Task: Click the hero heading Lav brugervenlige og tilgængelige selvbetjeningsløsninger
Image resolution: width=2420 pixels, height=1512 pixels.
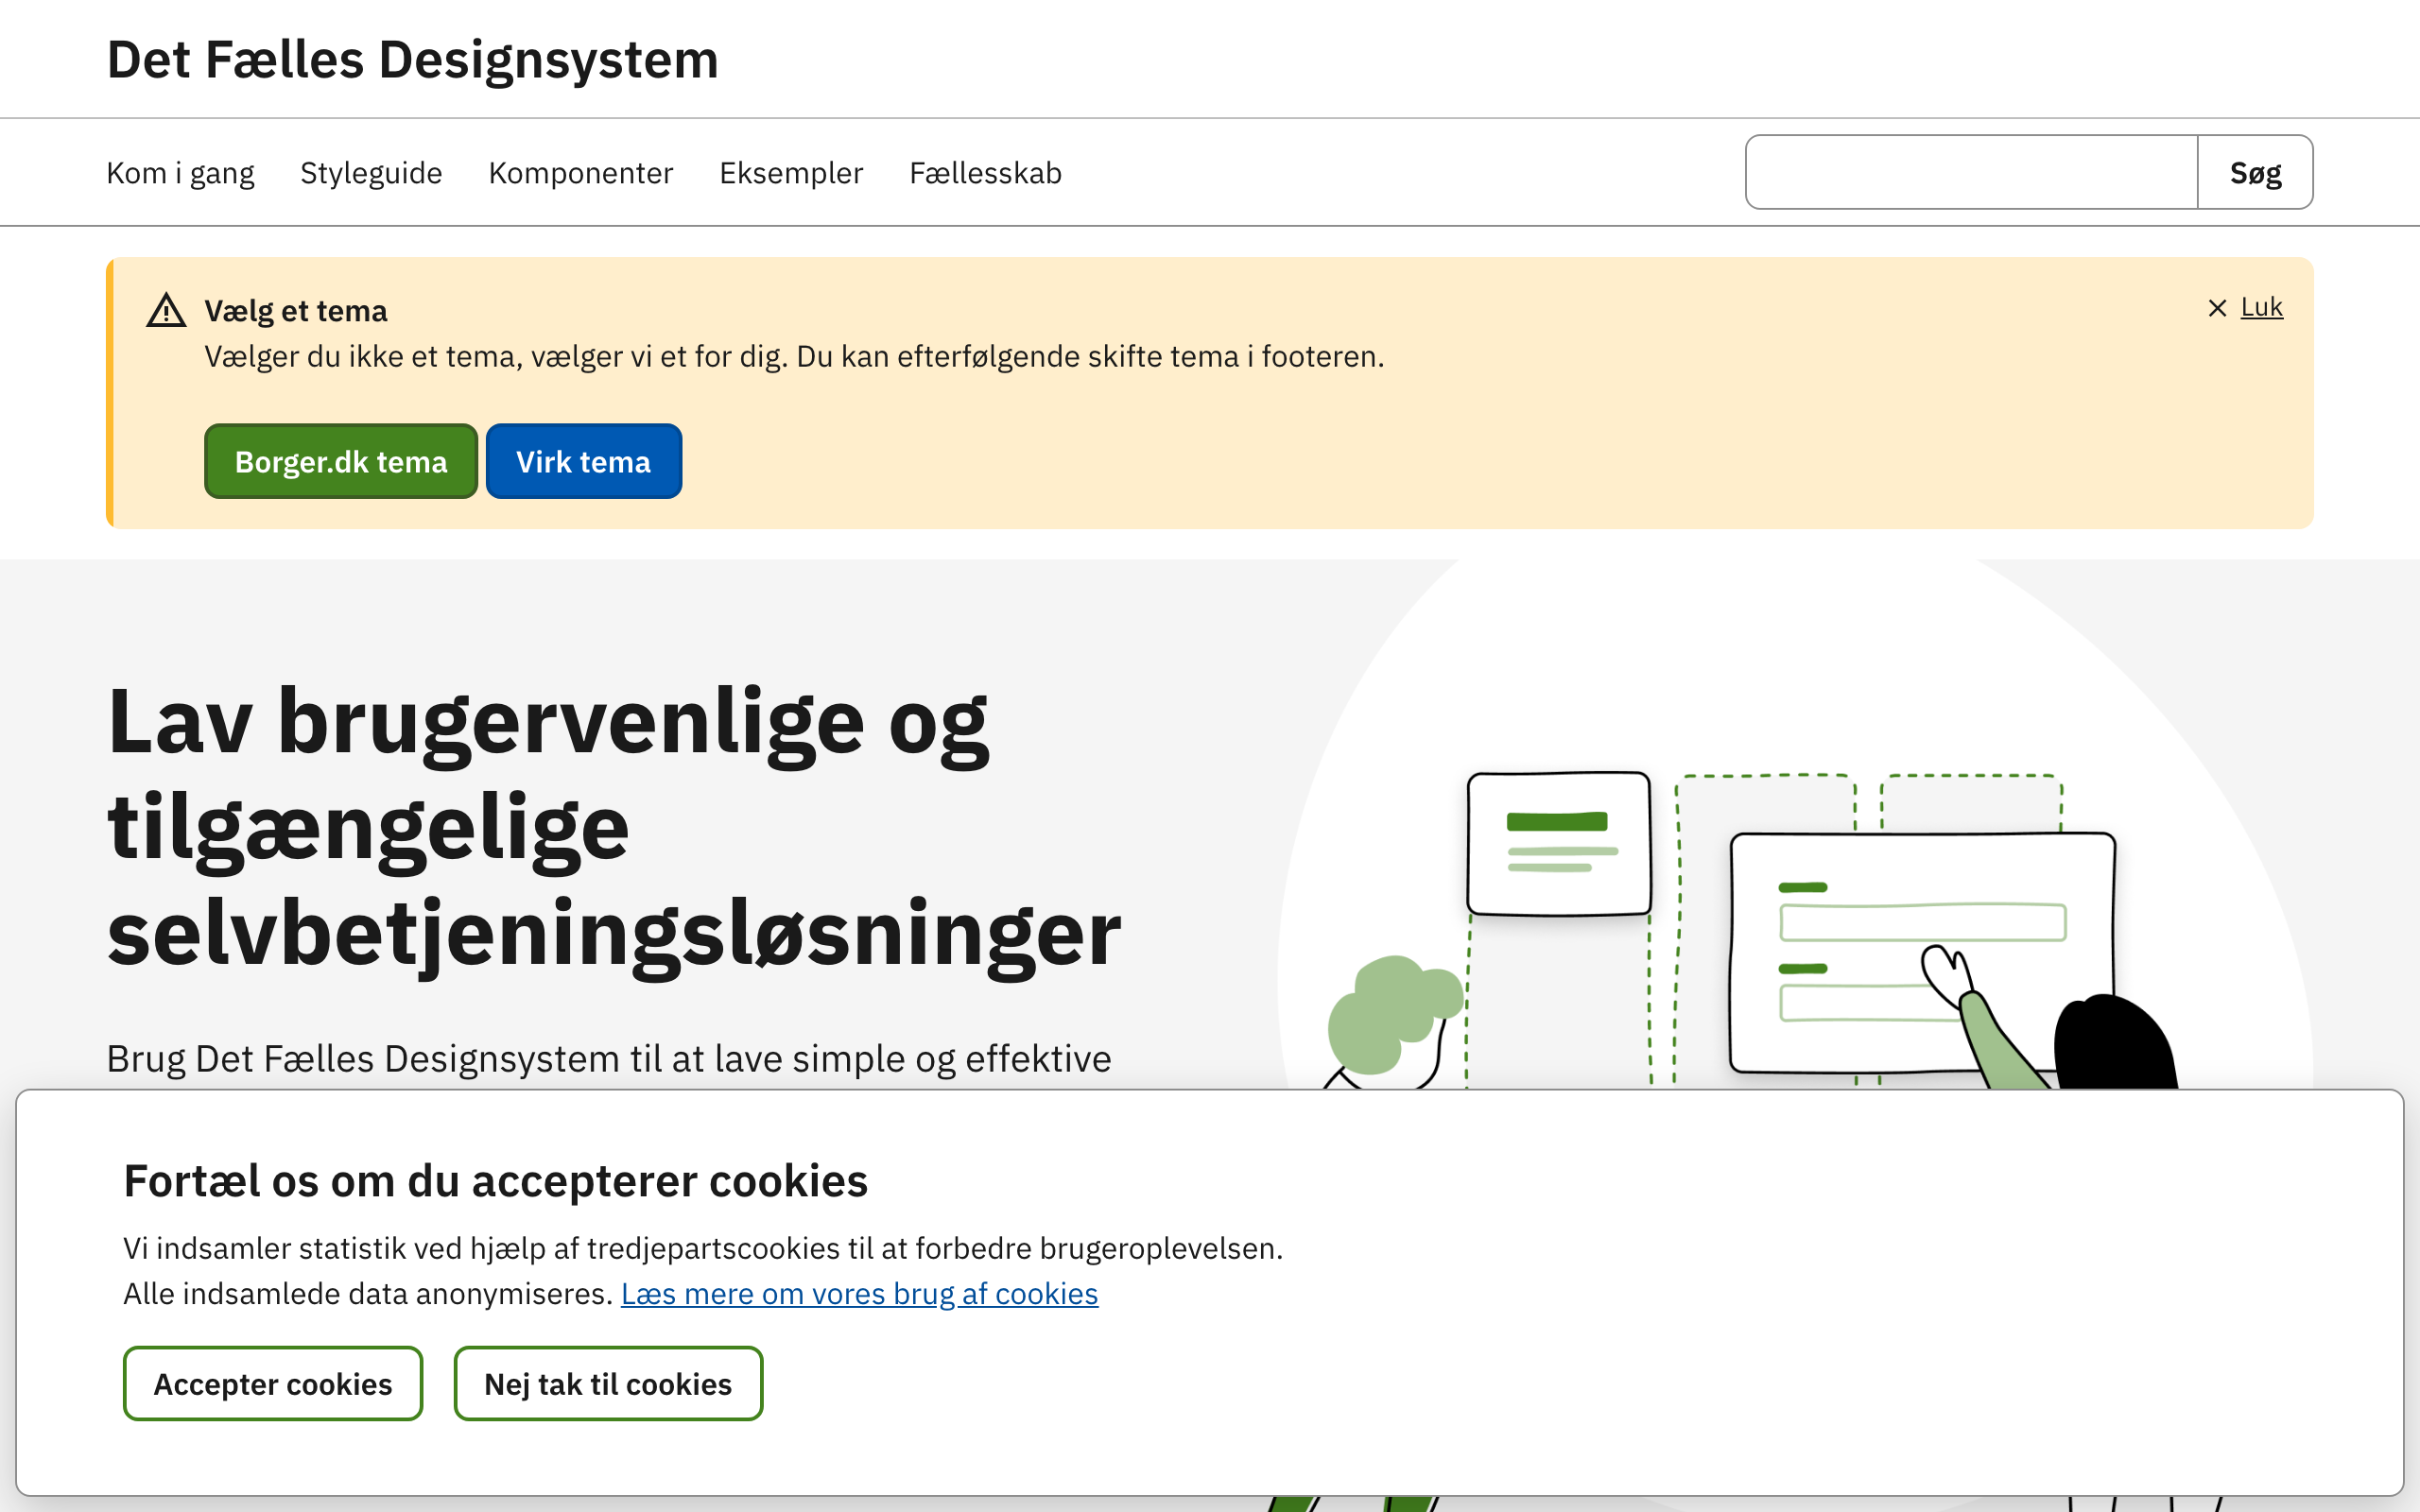Action: point(614,826)
